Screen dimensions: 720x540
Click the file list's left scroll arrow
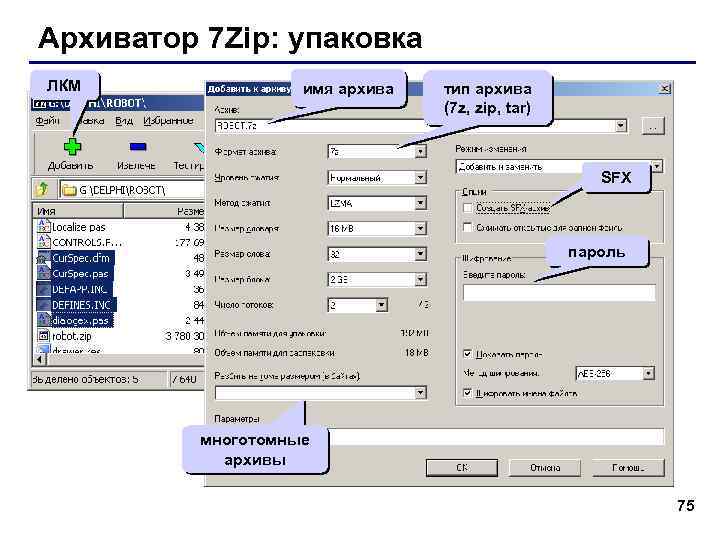click(40, 359)
